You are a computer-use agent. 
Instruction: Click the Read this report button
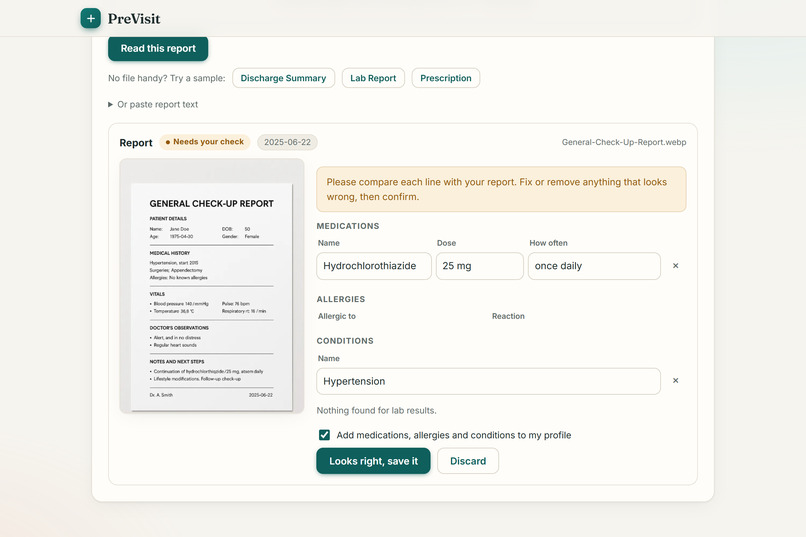[158, 48]
